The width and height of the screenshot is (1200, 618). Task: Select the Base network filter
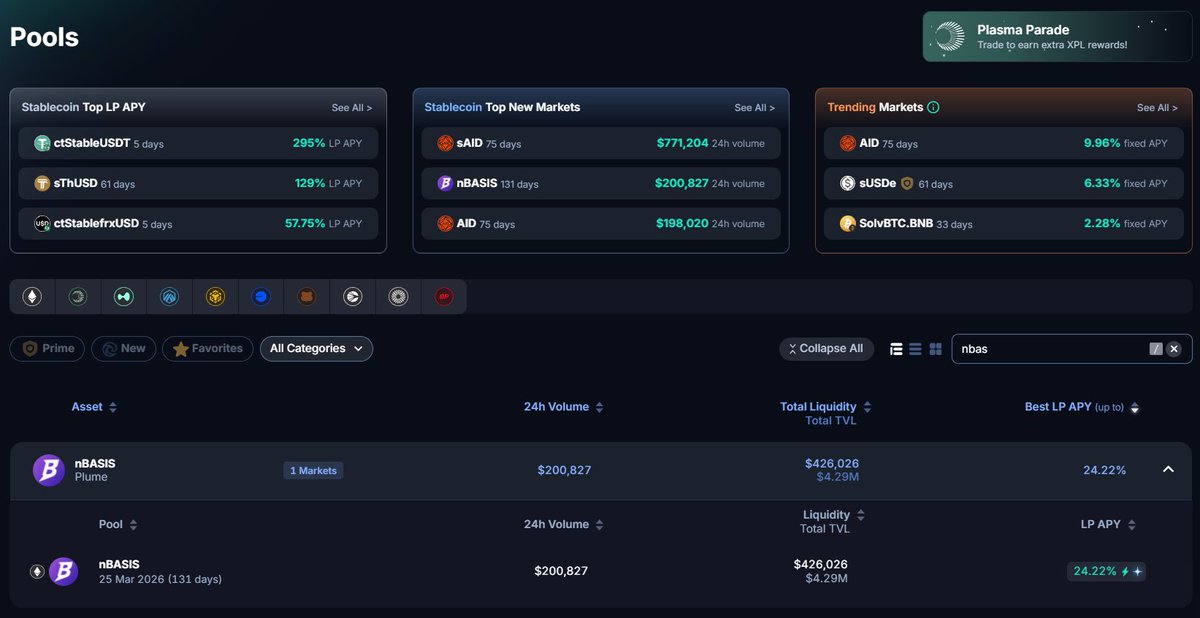[x=261, y=296]
